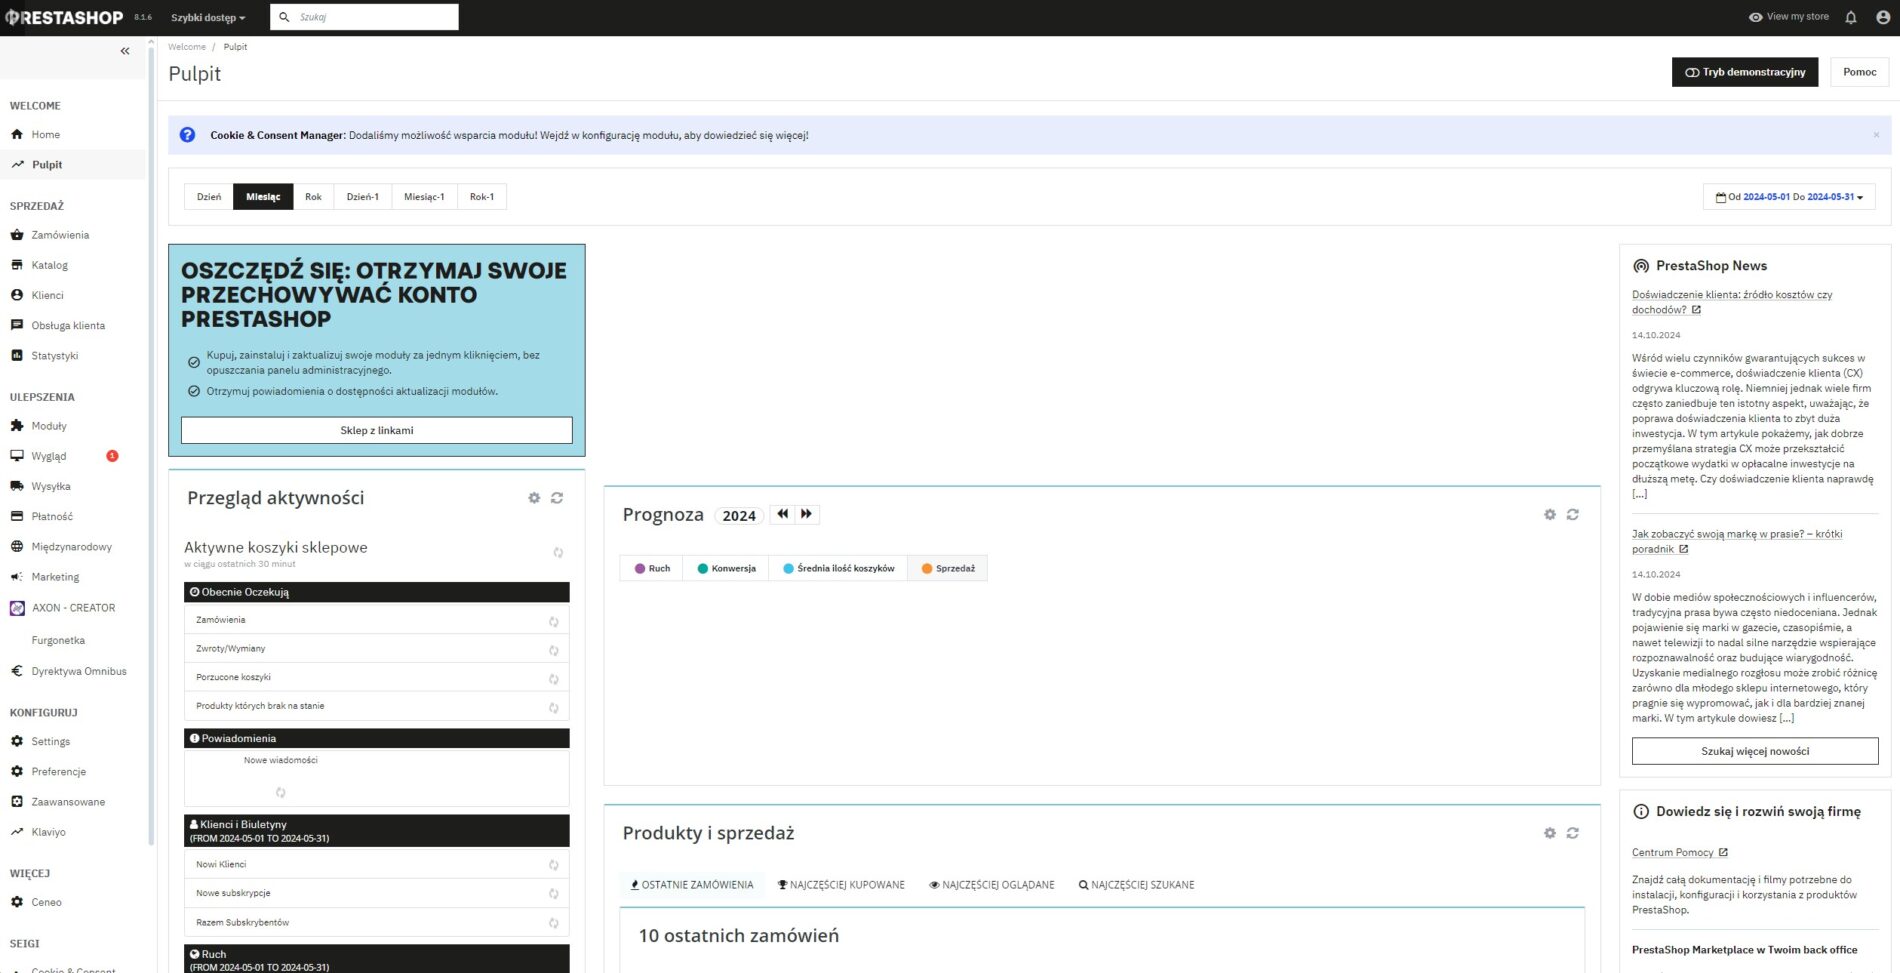Viewport: 1900px width, 973px height.
Task: Open AXON - CREATOR icon in sidebar
Action: 17,608
